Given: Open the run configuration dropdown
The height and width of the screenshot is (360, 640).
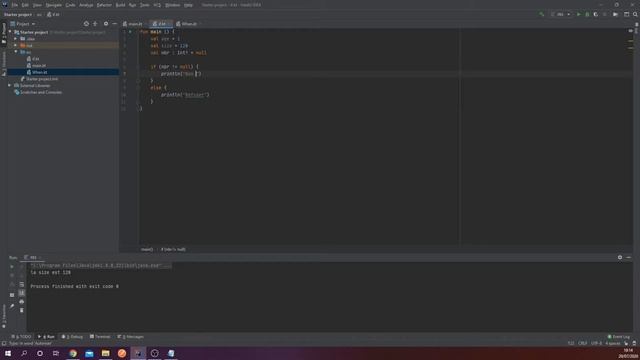Looking at the screenshot, I should tap(560, 14).
